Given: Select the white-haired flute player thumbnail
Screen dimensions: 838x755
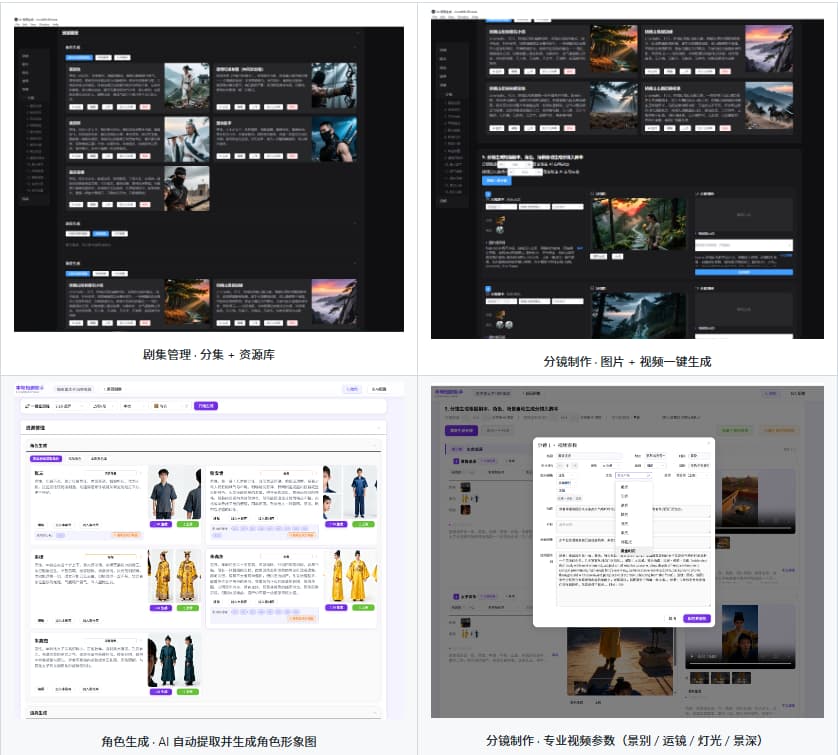Looking at the screenshot, I should [187, 140].
